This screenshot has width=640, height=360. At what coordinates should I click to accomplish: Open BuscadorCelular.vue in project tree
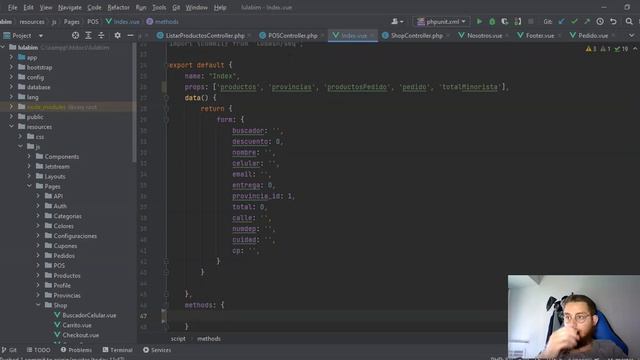click(x=89, y=315)
